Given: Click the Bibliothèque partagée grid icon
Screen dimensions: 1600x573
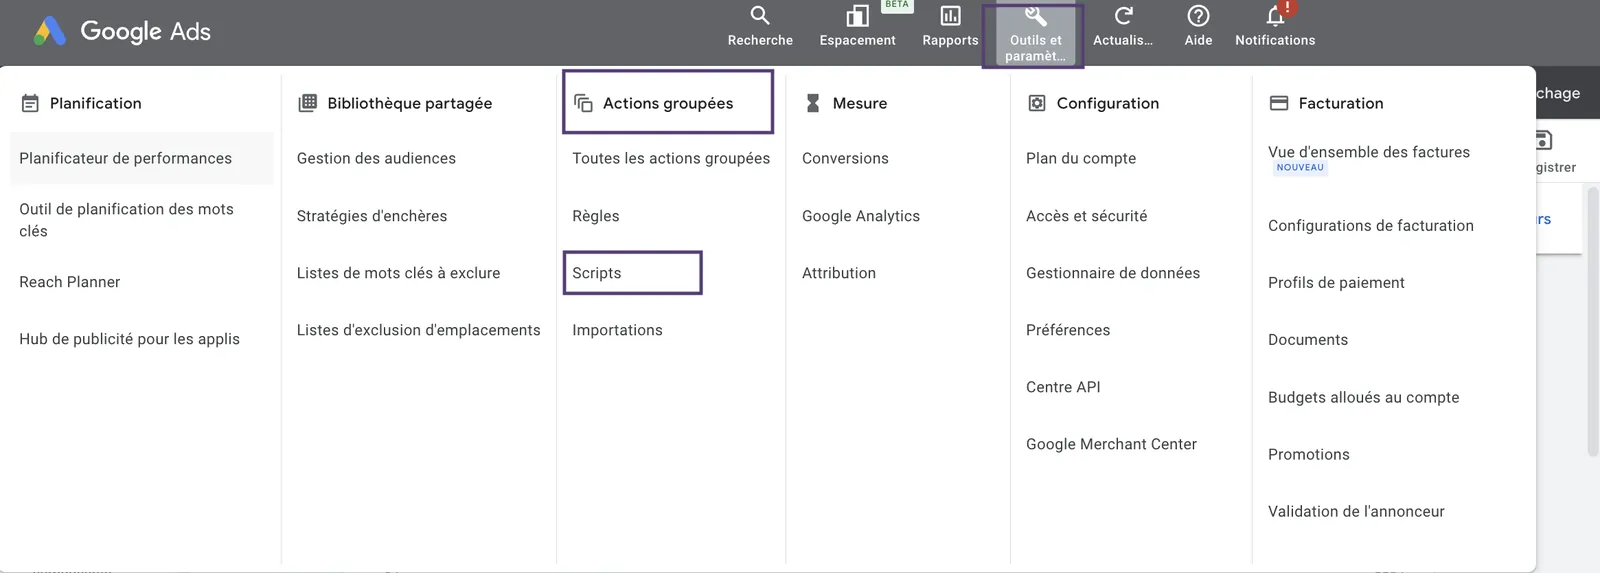Looking at the screenshot, I should point(308,102).
